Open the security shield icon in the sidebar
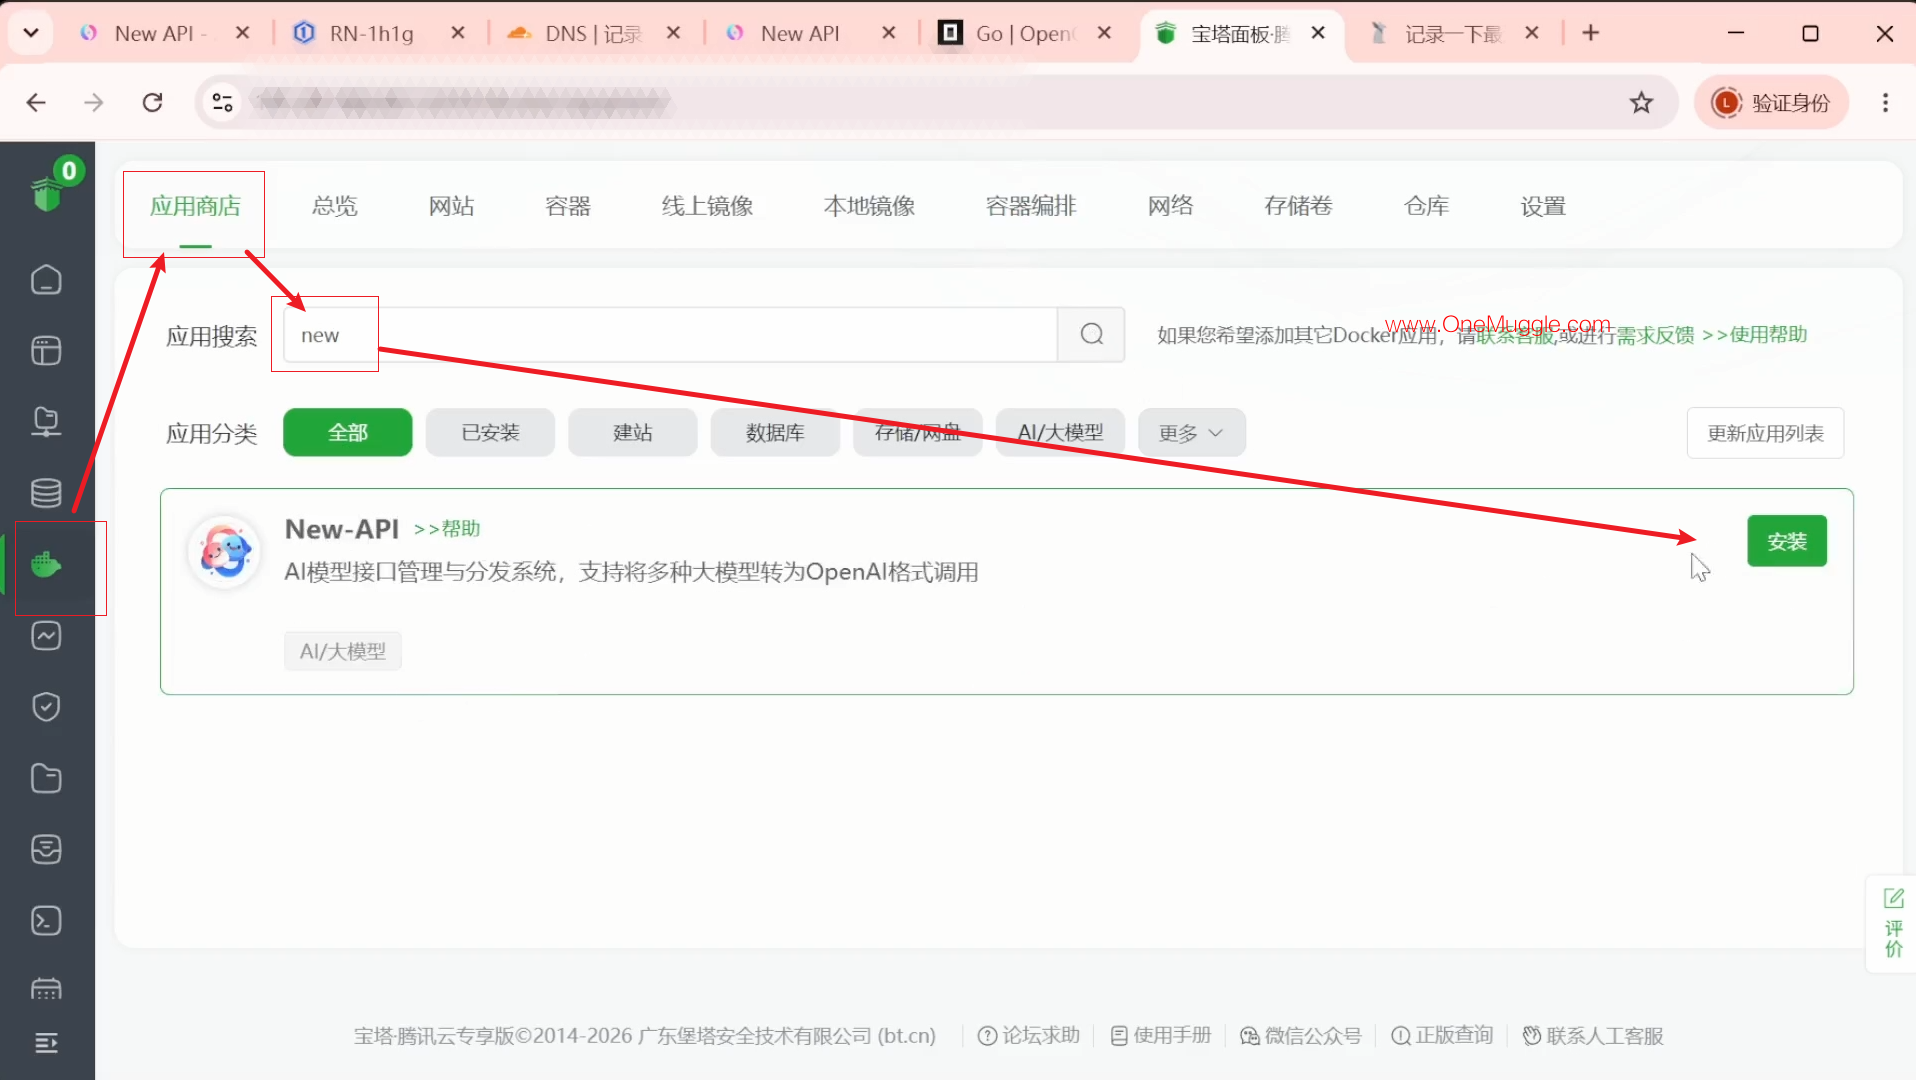The image size is (1916, 1080). pyautogui.click(x=46, y=707)
